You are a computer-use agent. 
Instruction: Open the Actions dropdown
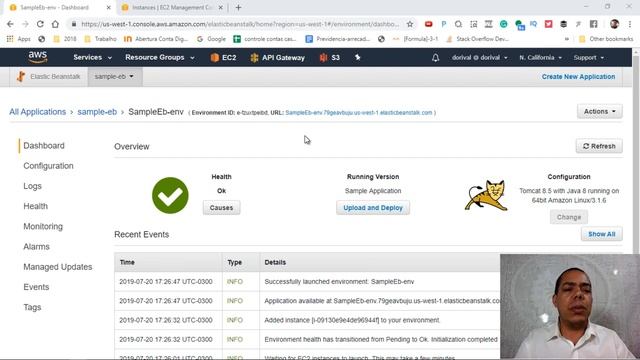click(599, 111)
